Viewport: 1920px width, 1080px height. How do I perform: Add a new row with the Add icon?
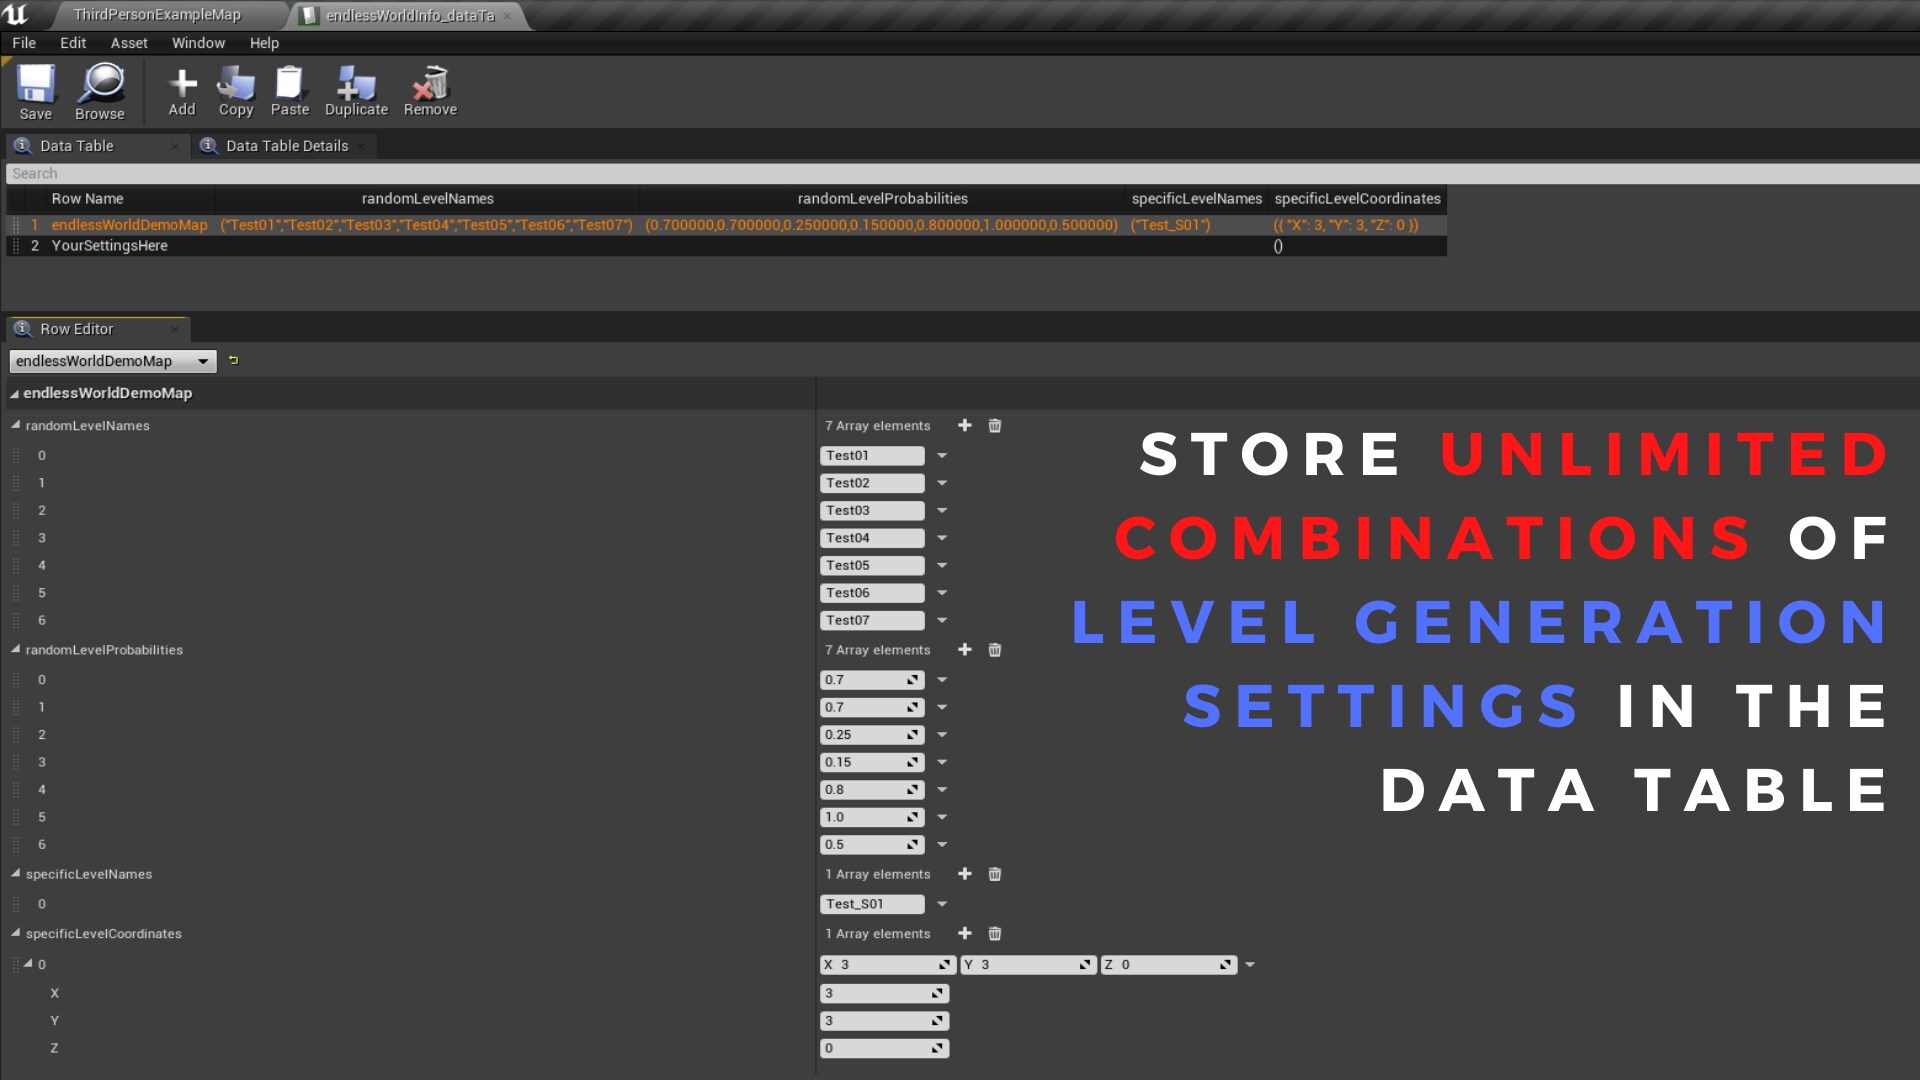pos(182,83)
